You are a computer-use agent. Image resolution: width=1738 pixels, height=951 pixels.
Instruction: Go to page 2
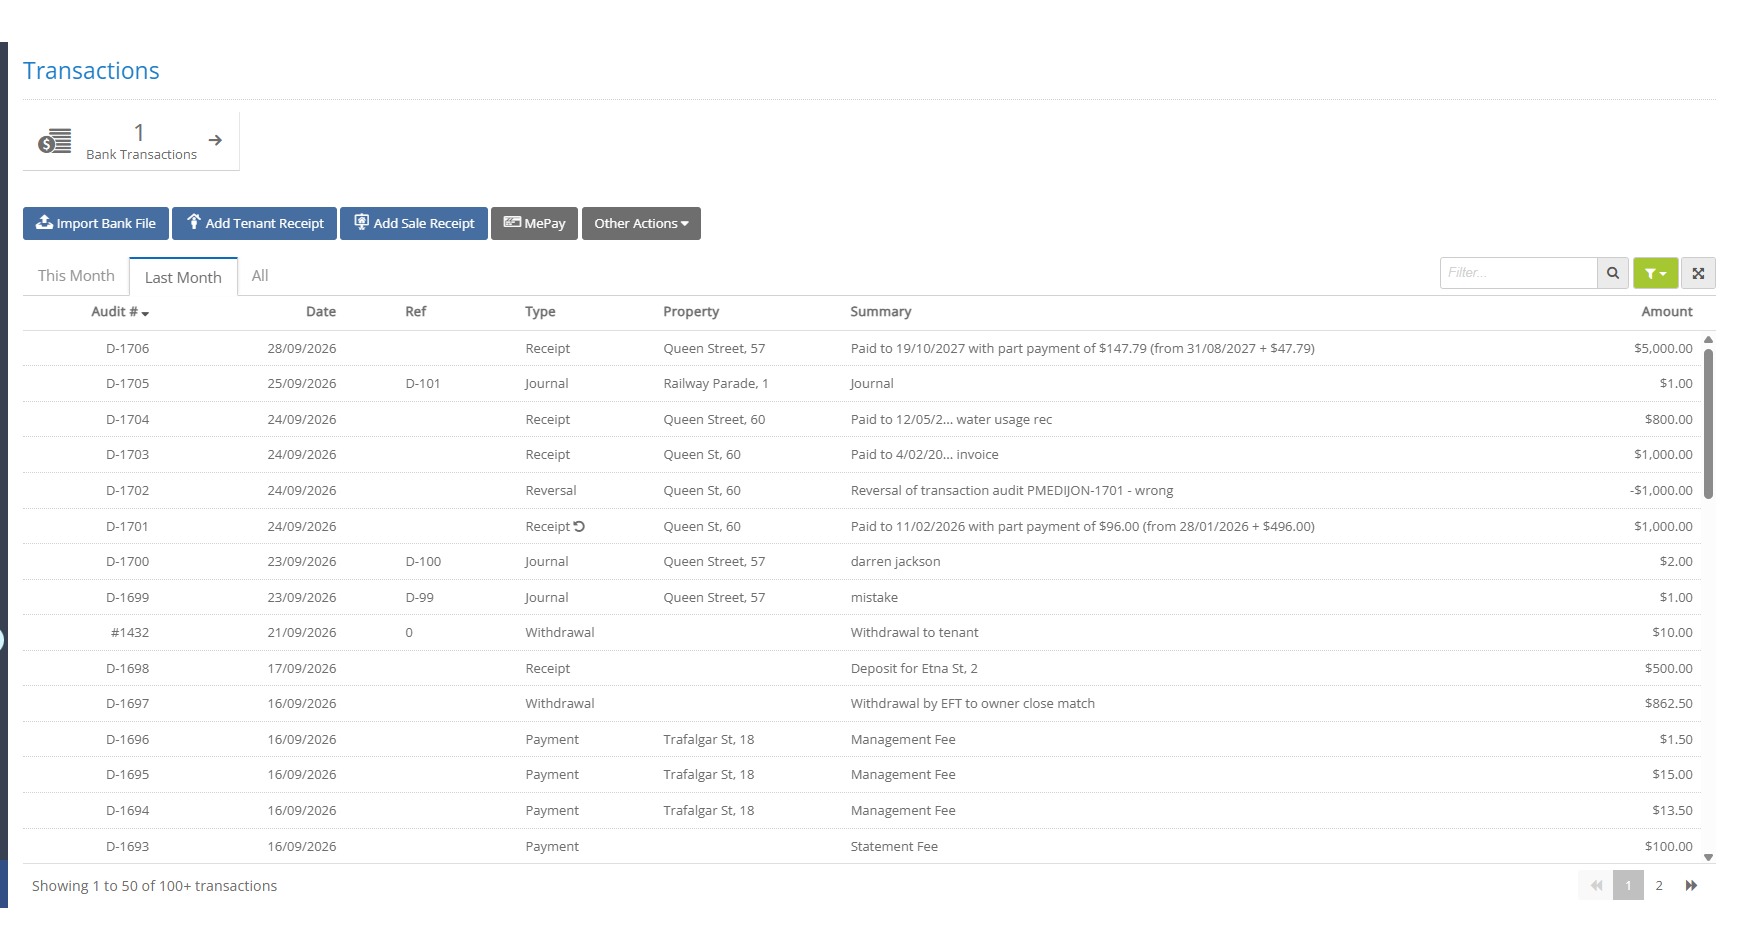(x=1659, y=886)
